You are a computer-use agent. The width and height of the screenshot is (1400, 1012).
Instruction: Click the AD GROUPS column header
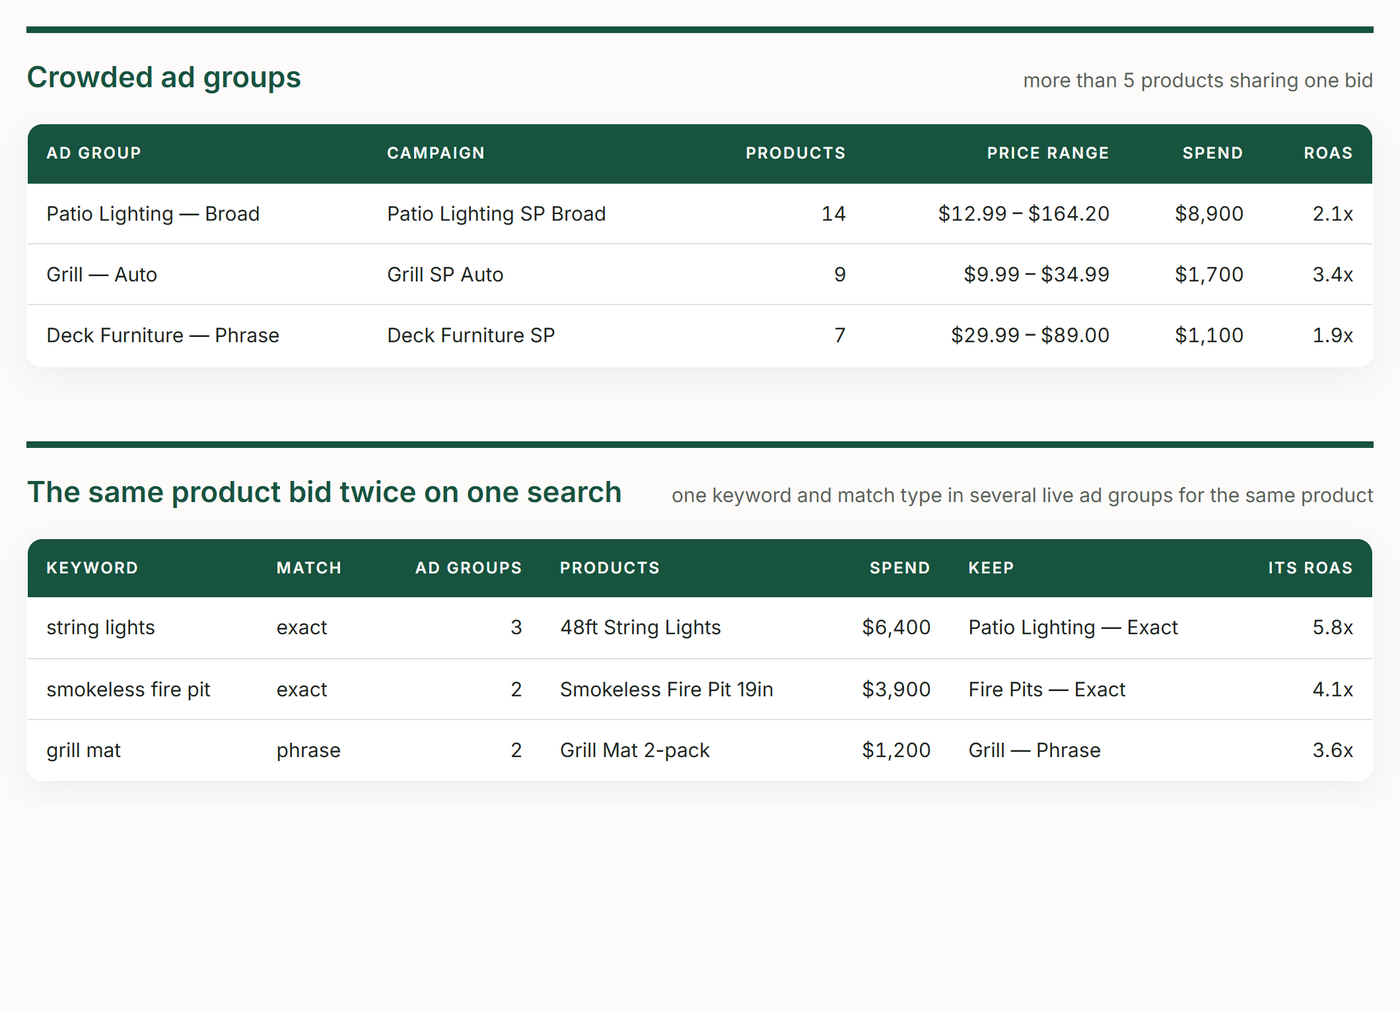click(x=468, y=568)
